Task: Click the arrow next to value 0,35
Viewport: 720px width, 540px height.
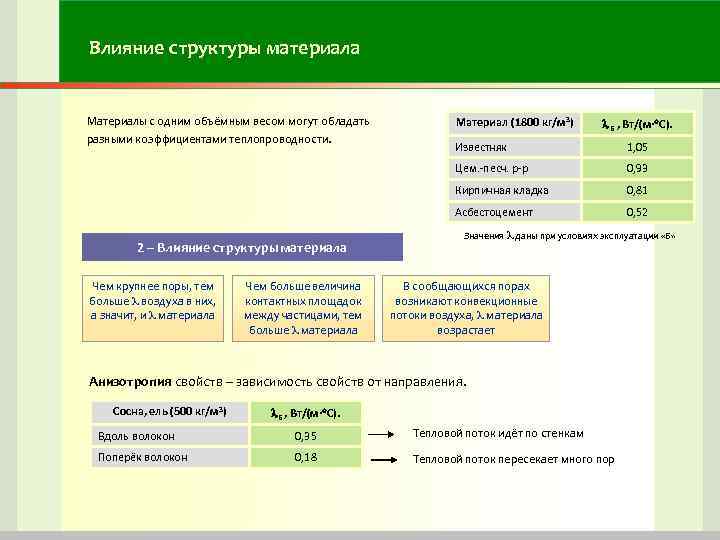Action: [381, 434]
